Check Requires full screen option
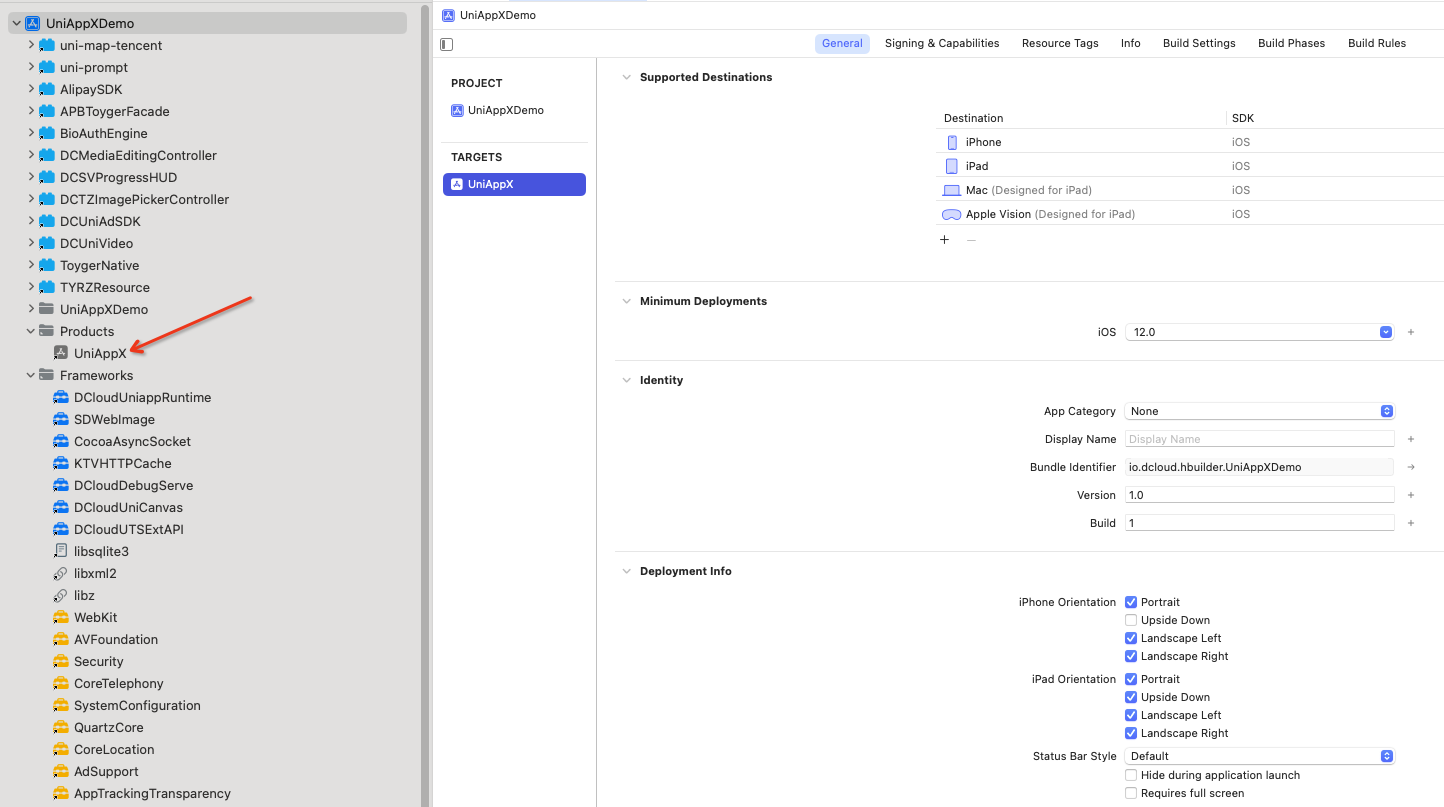This screenshot has width=1444, height=807. tap(1131, 793)
